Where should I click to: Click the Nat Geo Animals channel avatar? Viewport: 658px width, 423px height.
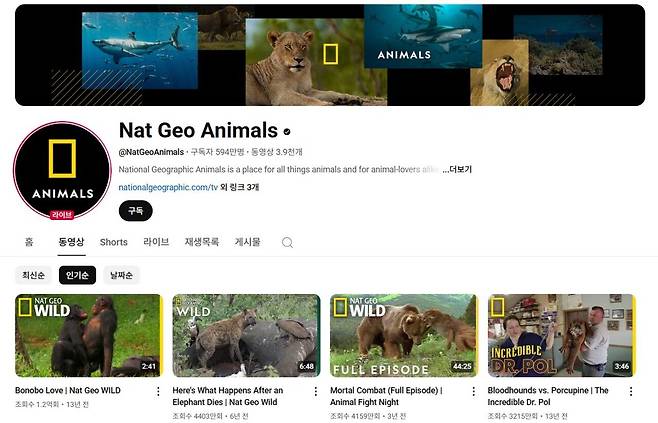pos(61,172)
